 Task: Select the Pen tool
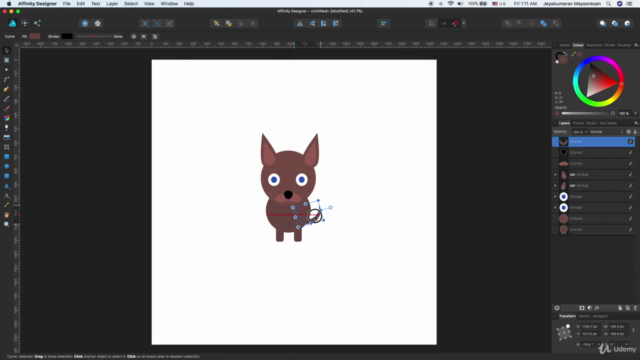pos(7,89)
